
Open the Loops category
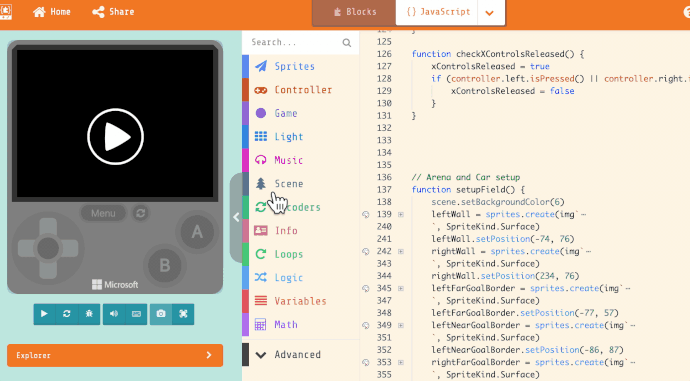pos(301,254)
